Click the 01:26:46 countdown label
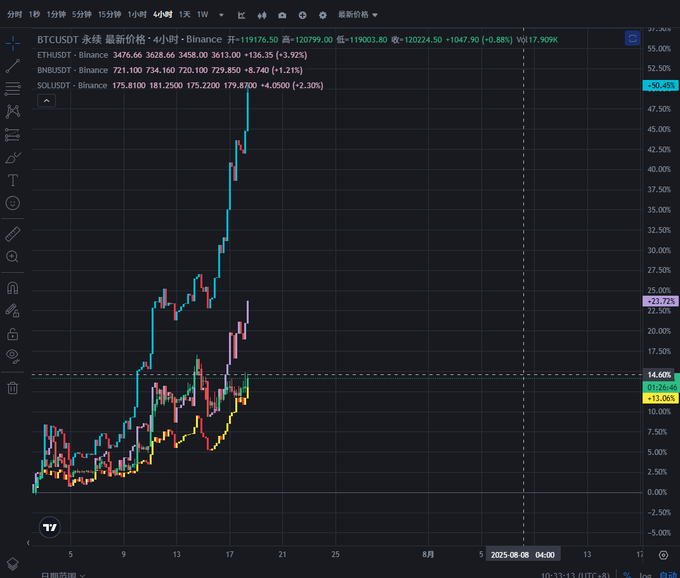The image size is (680, 578). pyautogui.click(x=661, y=387)
